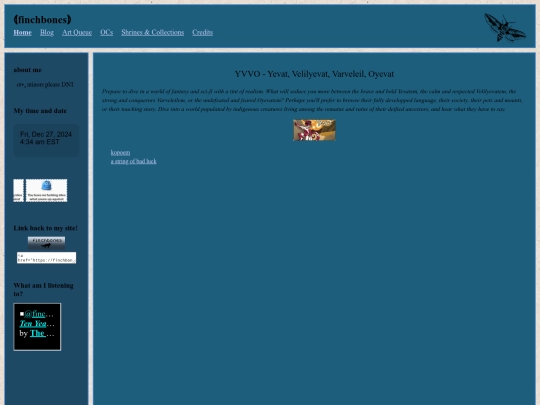Navigate to the OCs page
Viewport: 540px width, 405px height.
coord(106,32)
